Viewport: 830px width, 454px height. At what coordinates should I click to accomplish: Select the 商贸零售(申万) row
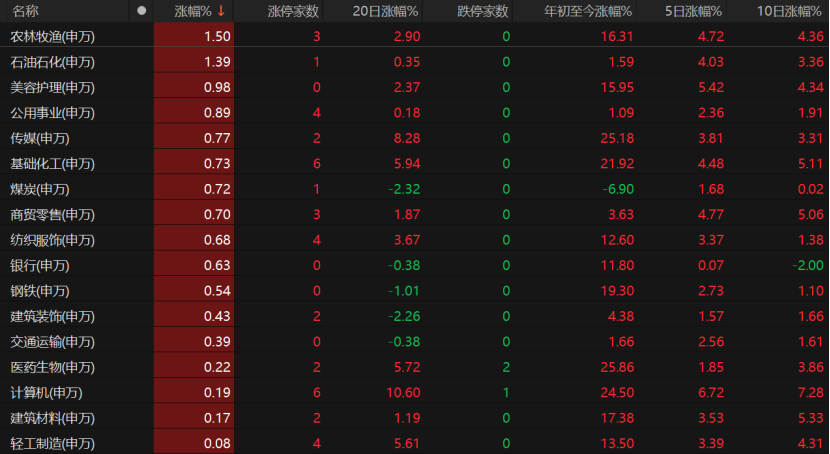415,214
